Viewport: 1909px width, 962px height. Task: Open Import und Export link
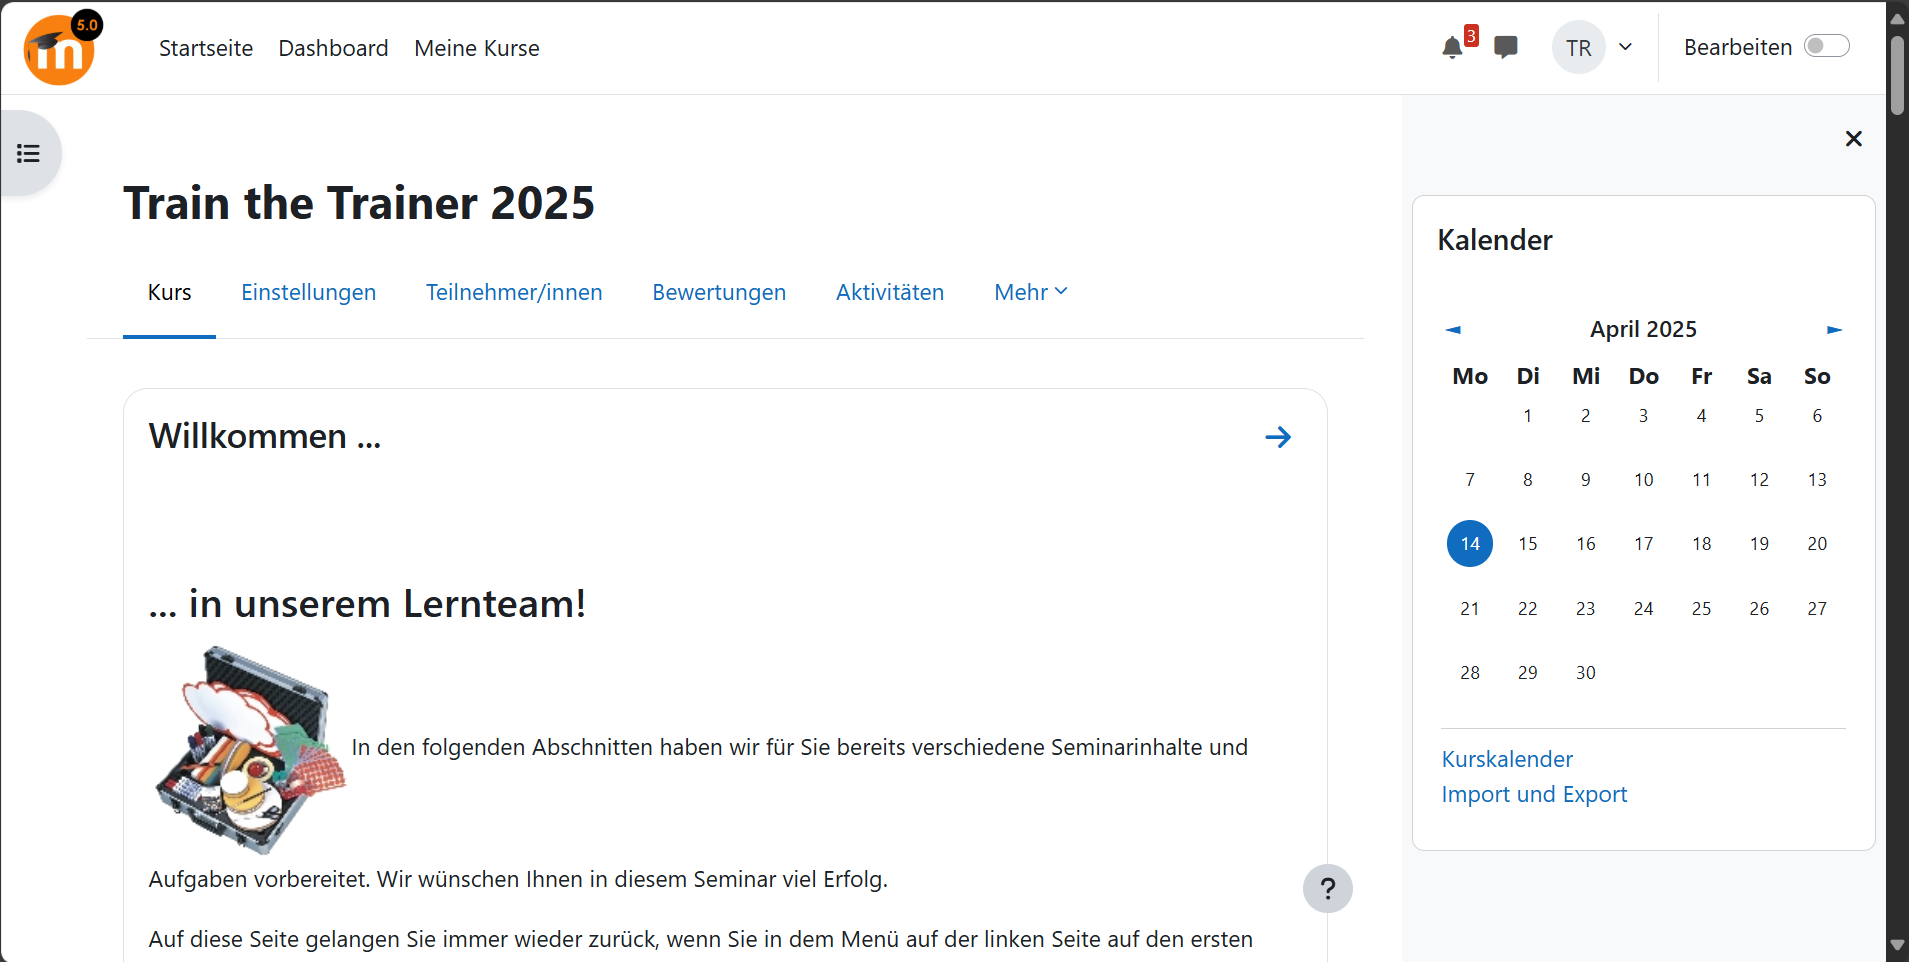point(1534,794)
